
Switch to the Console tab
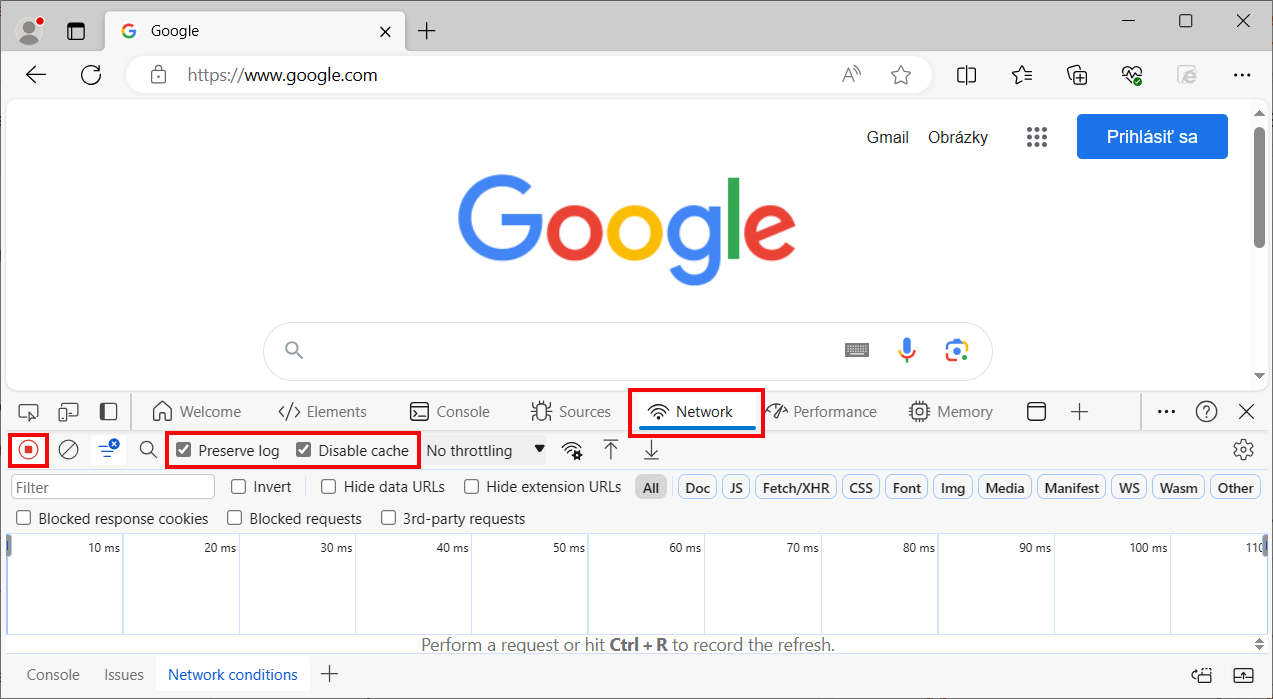pos(450,412)
